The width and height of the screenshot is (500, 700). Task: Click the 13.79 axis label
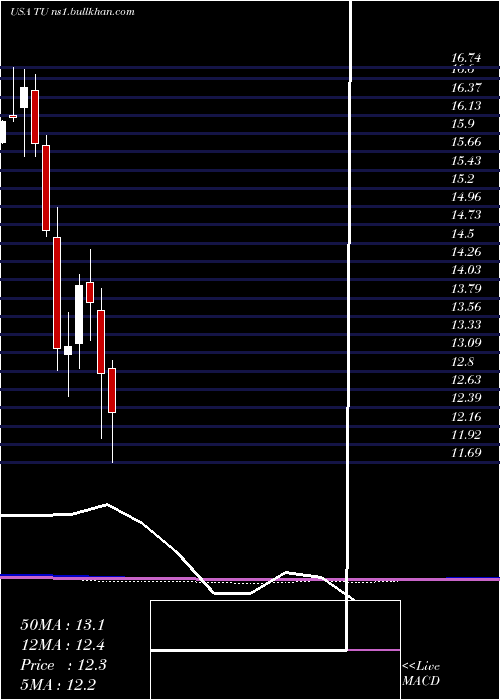pos(466,289)
